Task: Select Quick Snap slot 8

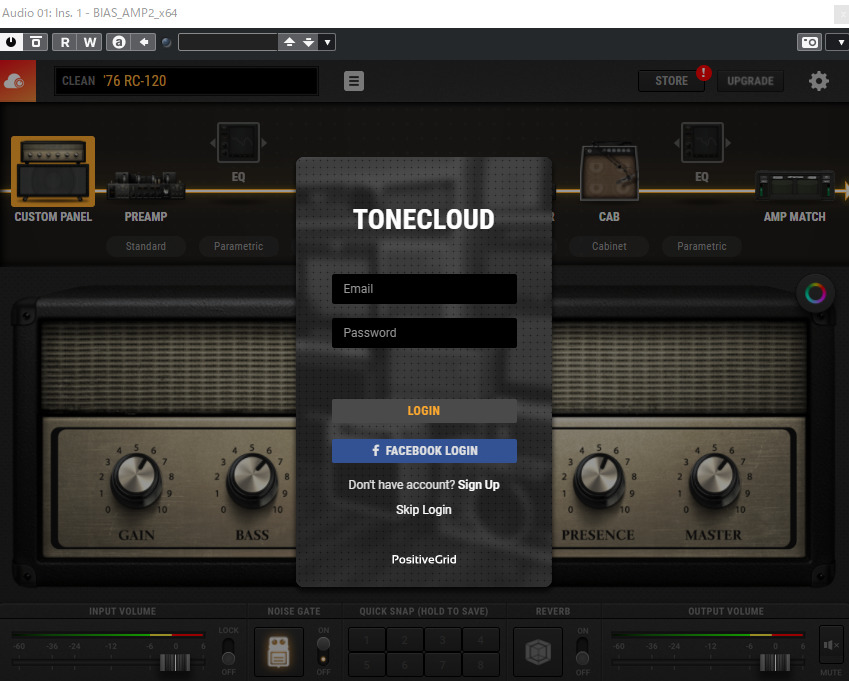Action: [480, 664]
